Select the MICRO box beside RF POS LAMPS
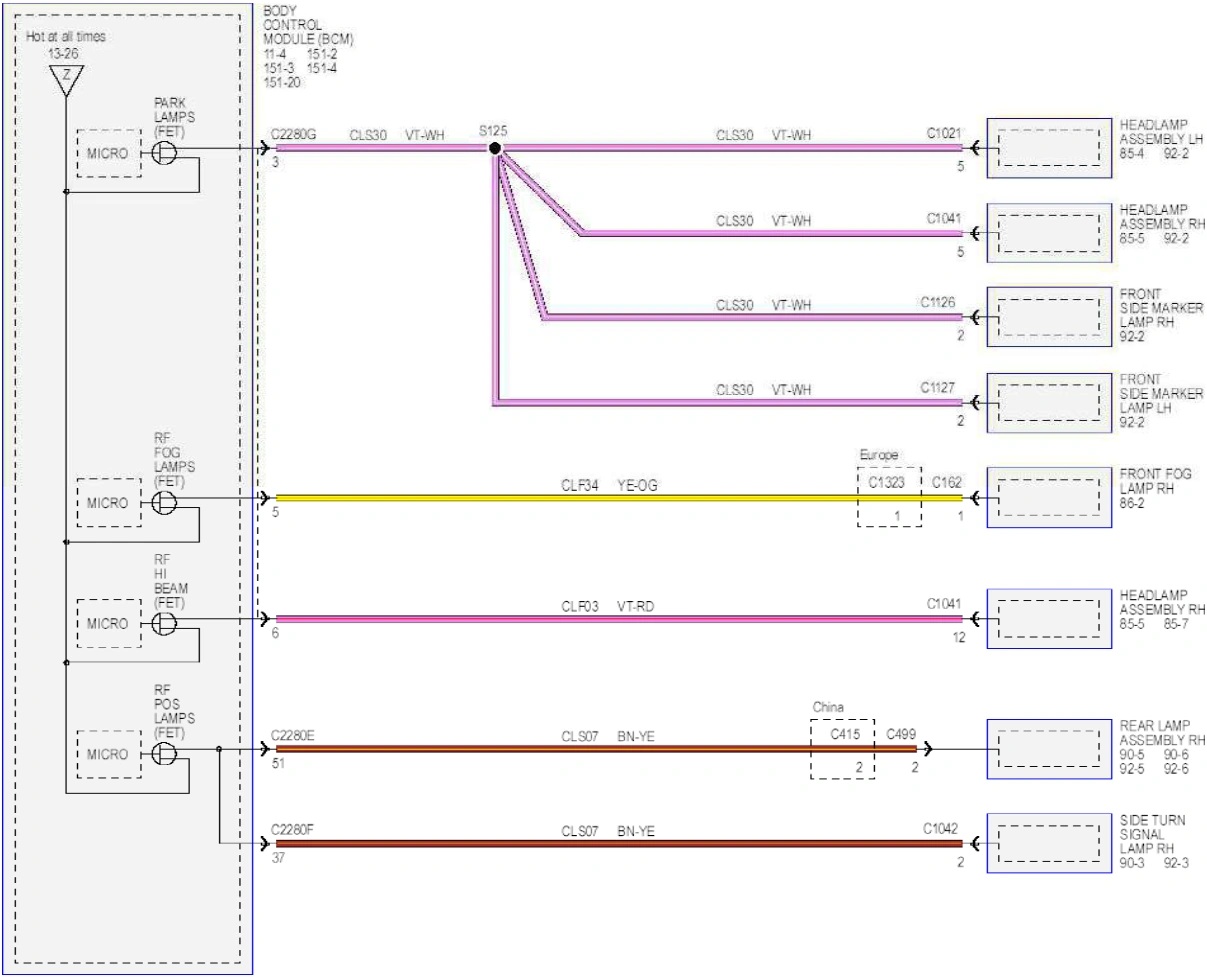Image resolution: width=1207 pixels, height=977 pixels. click(108, 754)
